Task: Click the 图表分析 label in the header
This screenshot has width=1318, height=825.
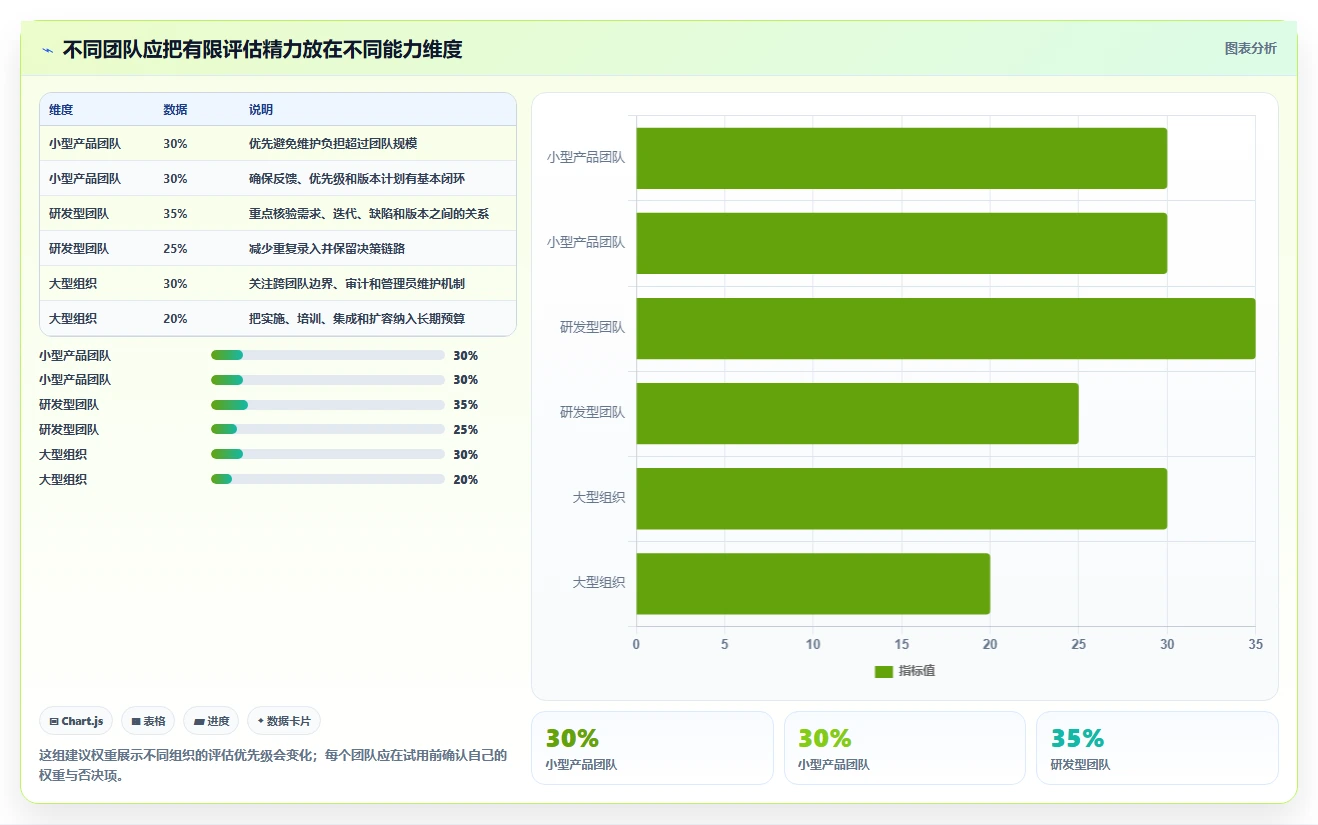Action: point(1250,48)
